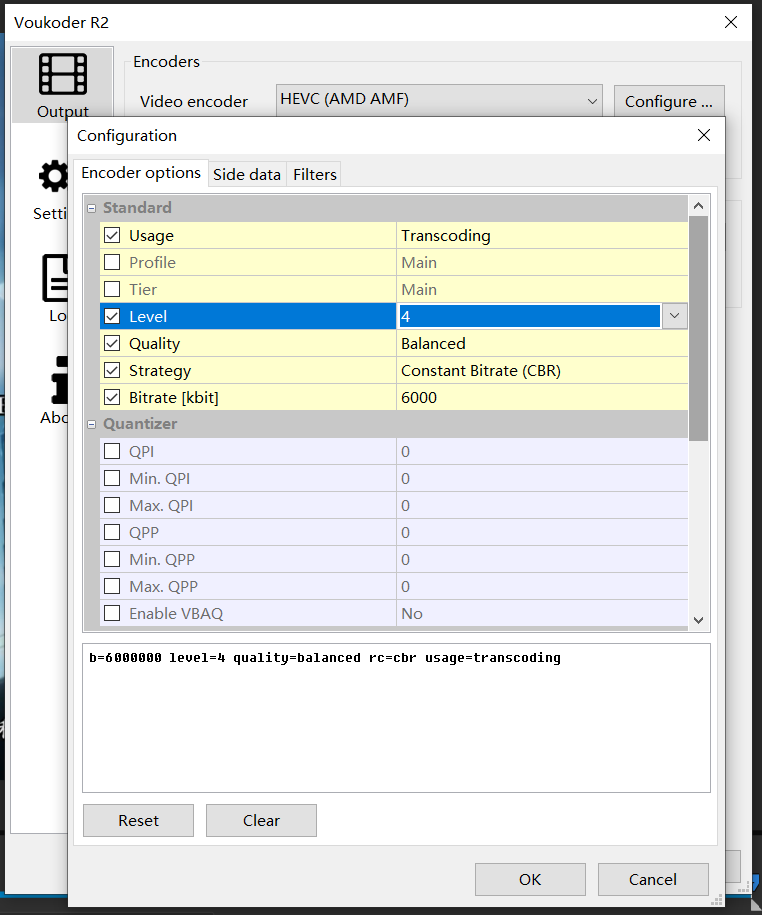Open the Level value dropdown arrow

pos(674,316)
